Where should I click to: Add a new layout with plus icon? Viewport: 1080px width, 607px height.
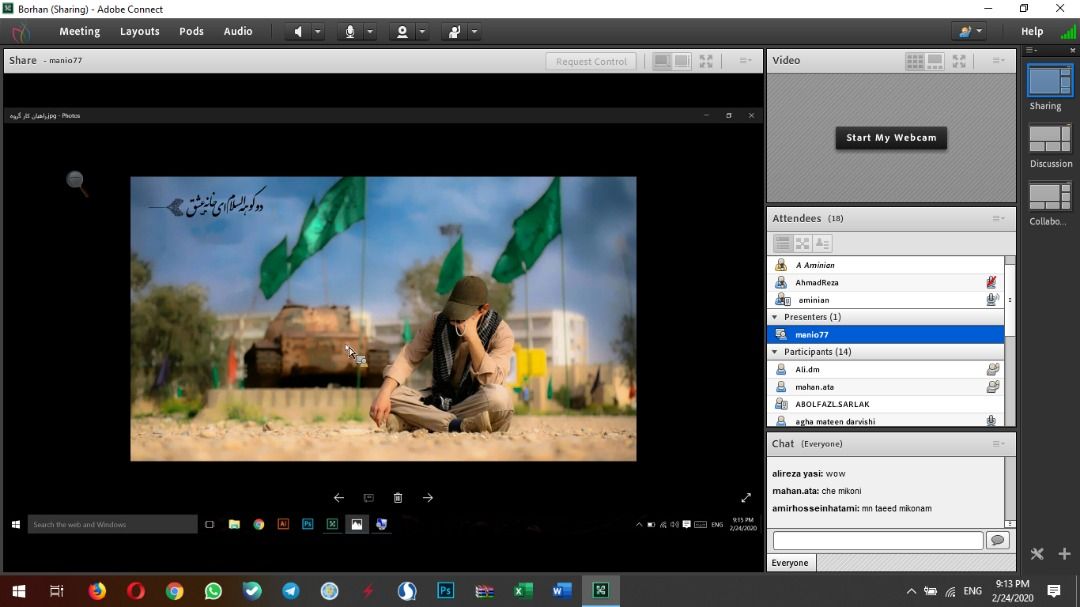pyautogui.click(x=1064, y=554)
